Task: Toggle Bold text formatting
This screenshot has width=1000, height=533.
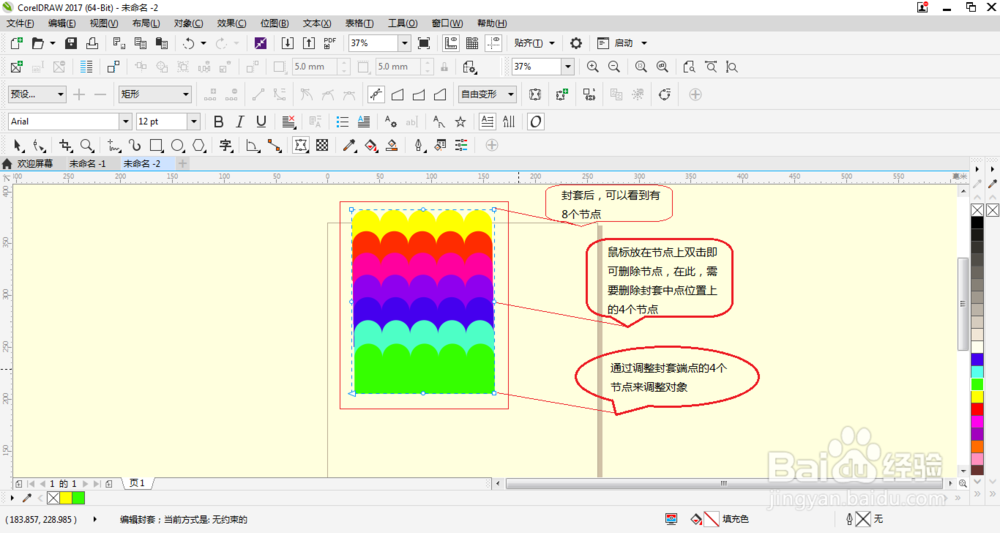Action: point(218,121)
